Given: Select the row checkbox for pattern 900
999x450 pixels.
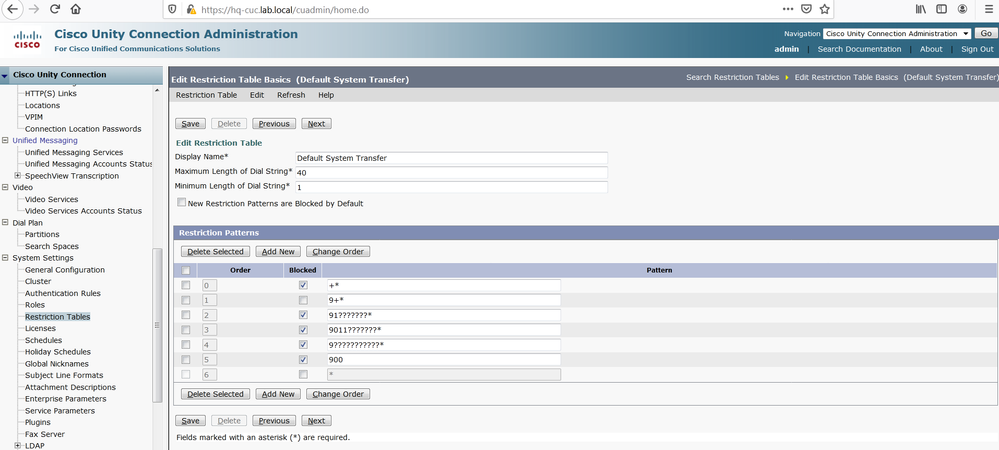Looking at the screenshot, I should [x=186, y=359].
